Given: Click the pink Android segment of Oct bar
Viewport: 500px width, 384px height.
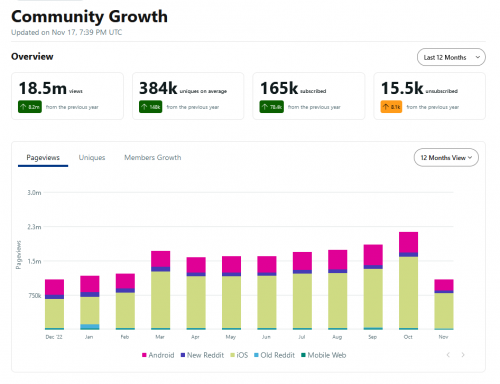Looking at the screenshot, I should [x=408, y=242].
